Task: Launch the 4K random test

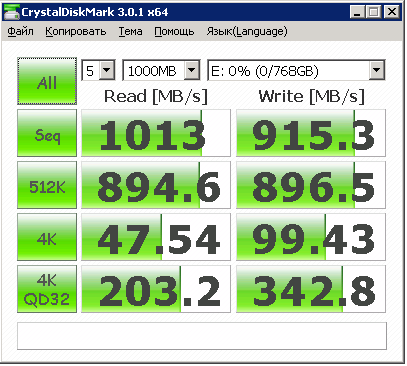Action: point(47,237)
